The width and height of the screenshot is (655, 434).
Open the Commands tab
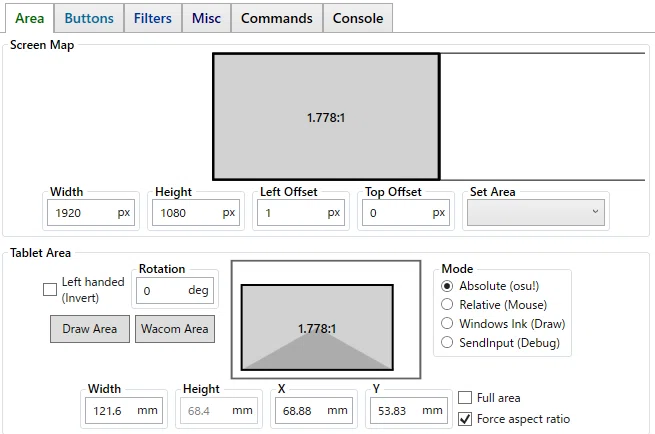click(277, 18)
